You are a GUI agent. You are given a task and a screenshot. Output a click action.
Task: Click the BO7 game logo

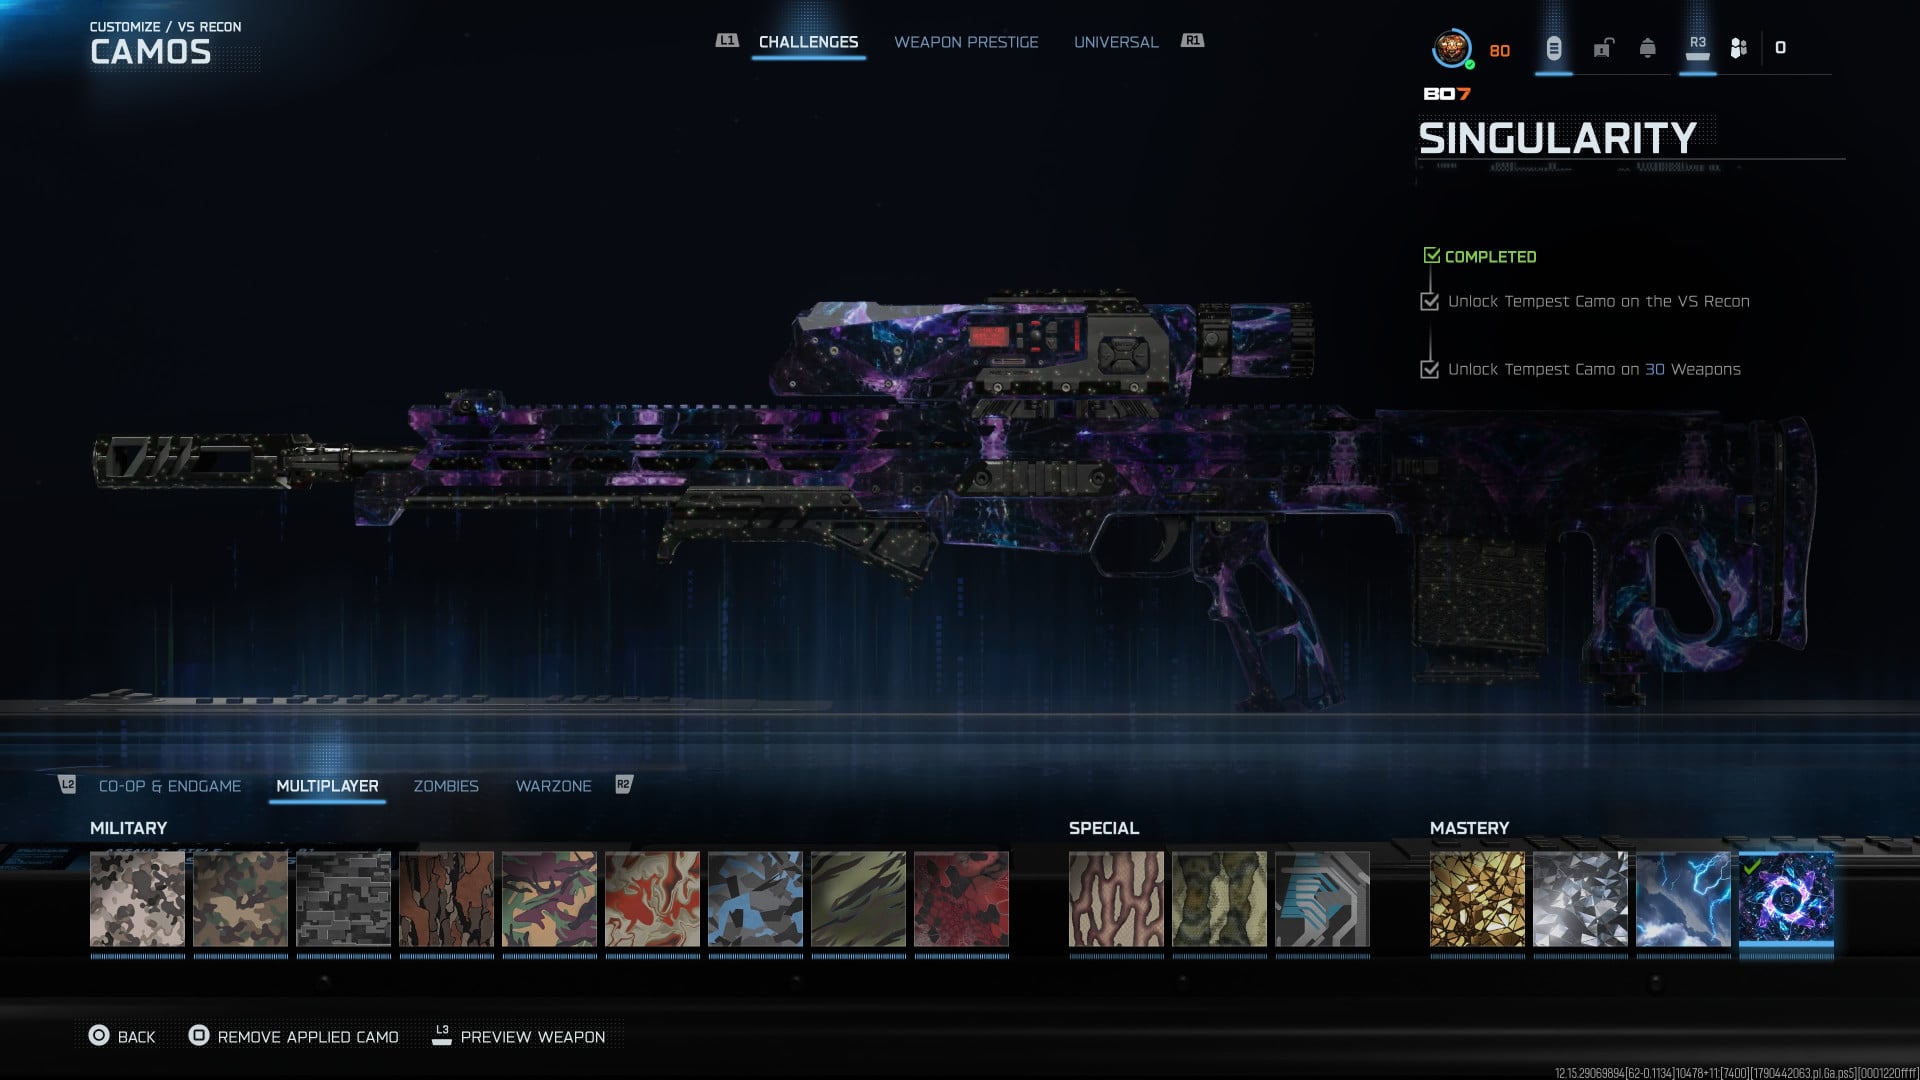tap(1446, 94)
